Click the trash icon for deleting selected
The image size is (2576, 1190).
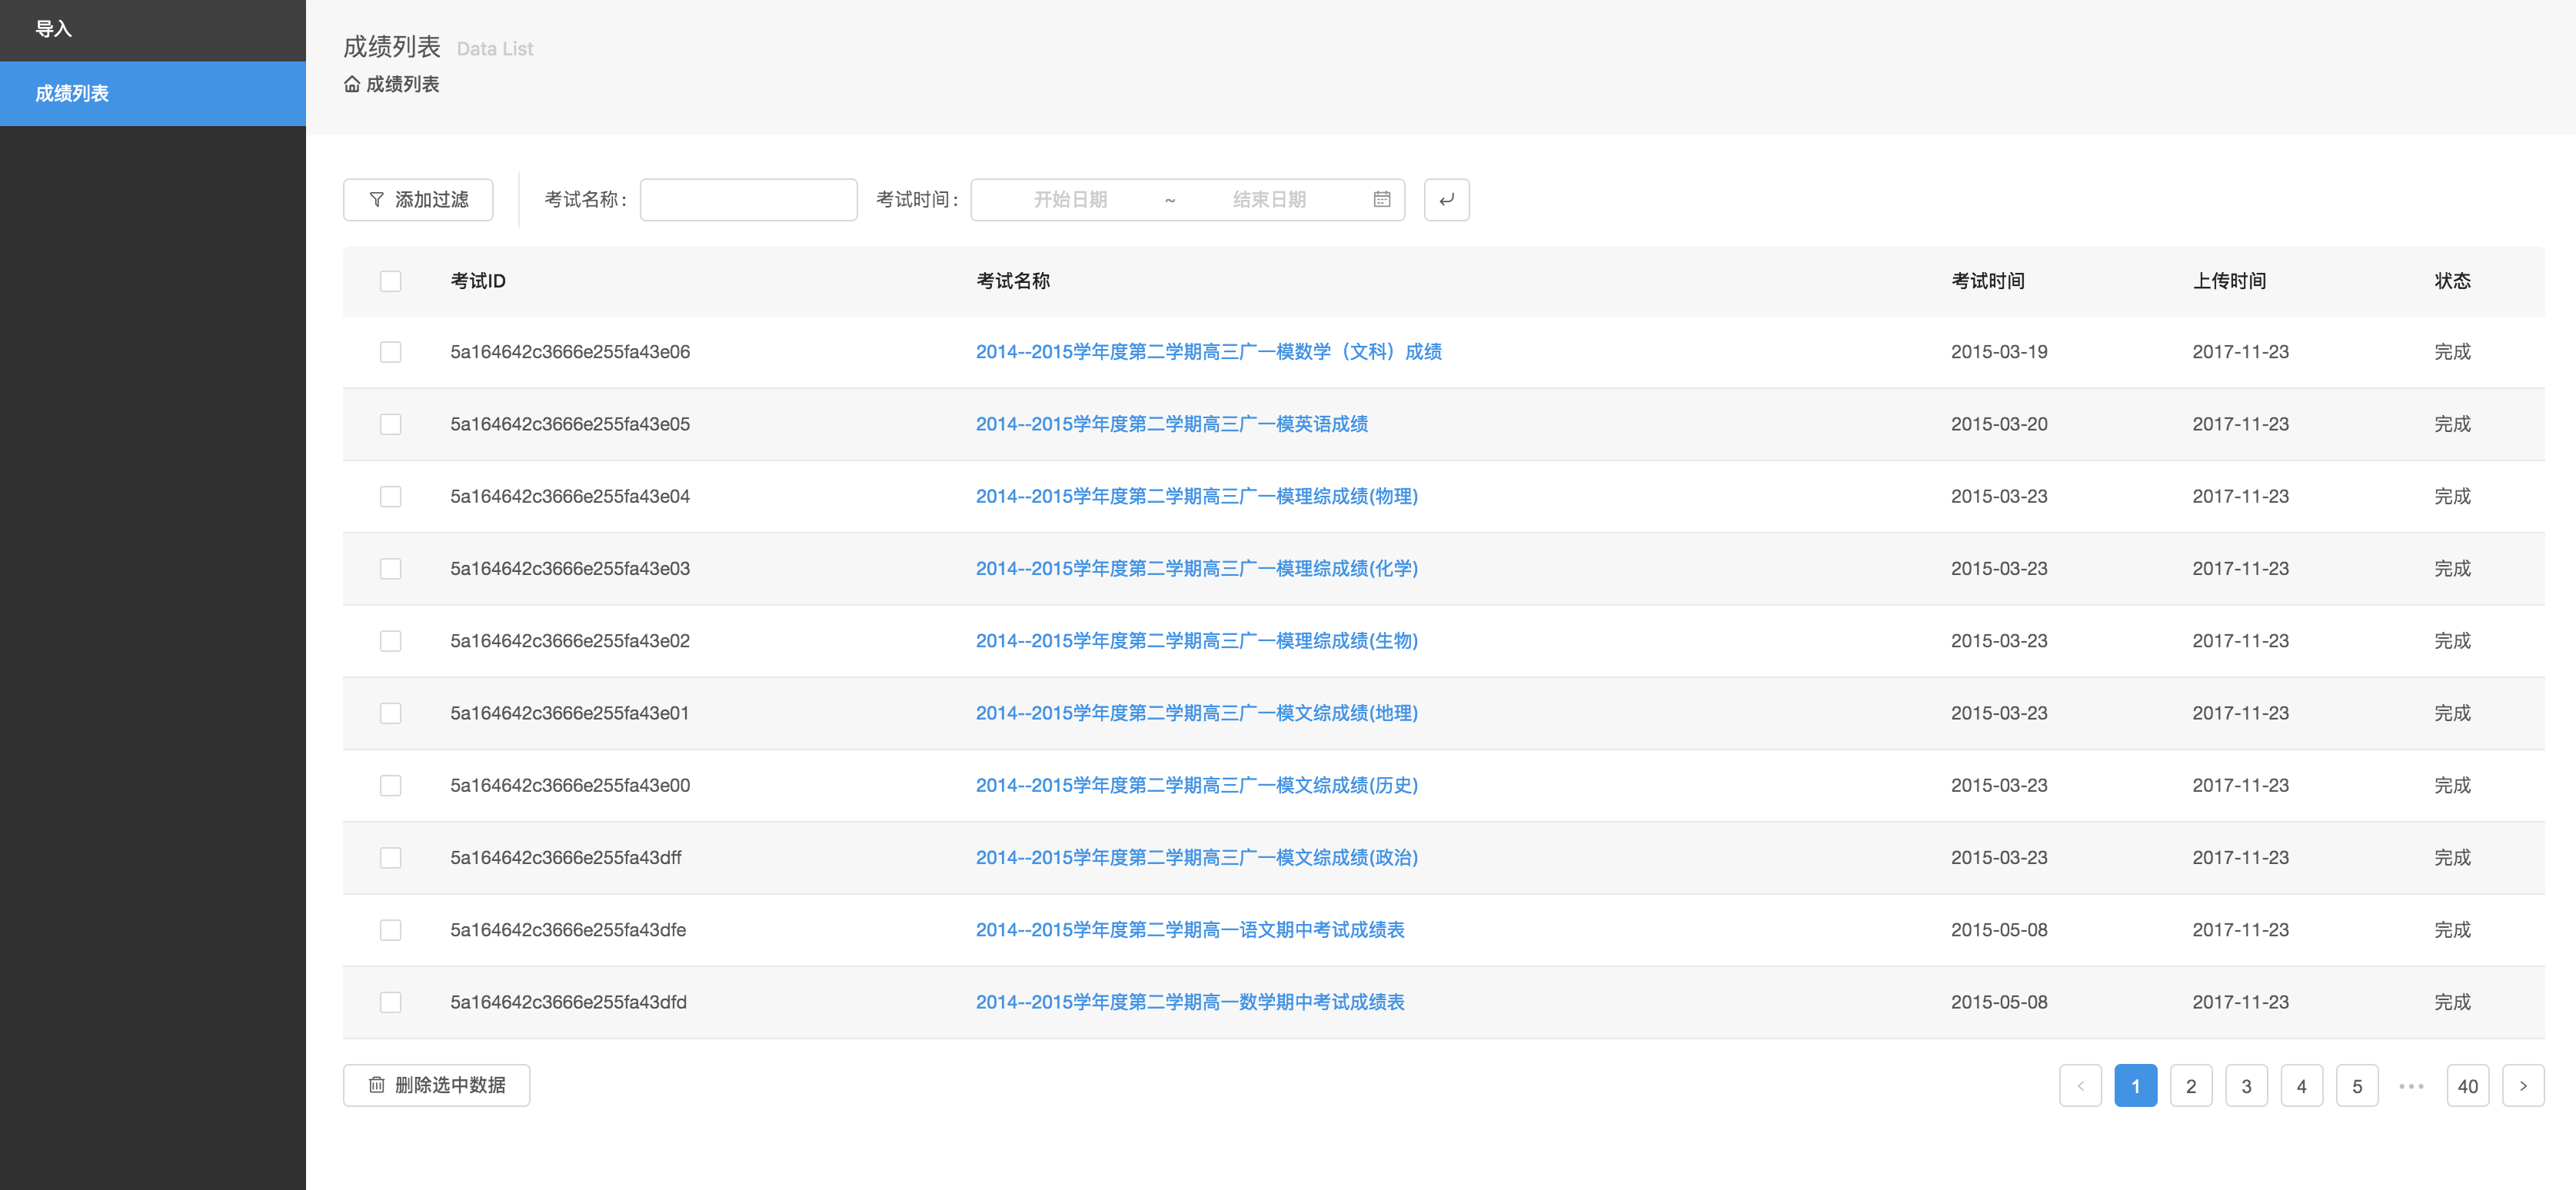(x=376, y=1085)
